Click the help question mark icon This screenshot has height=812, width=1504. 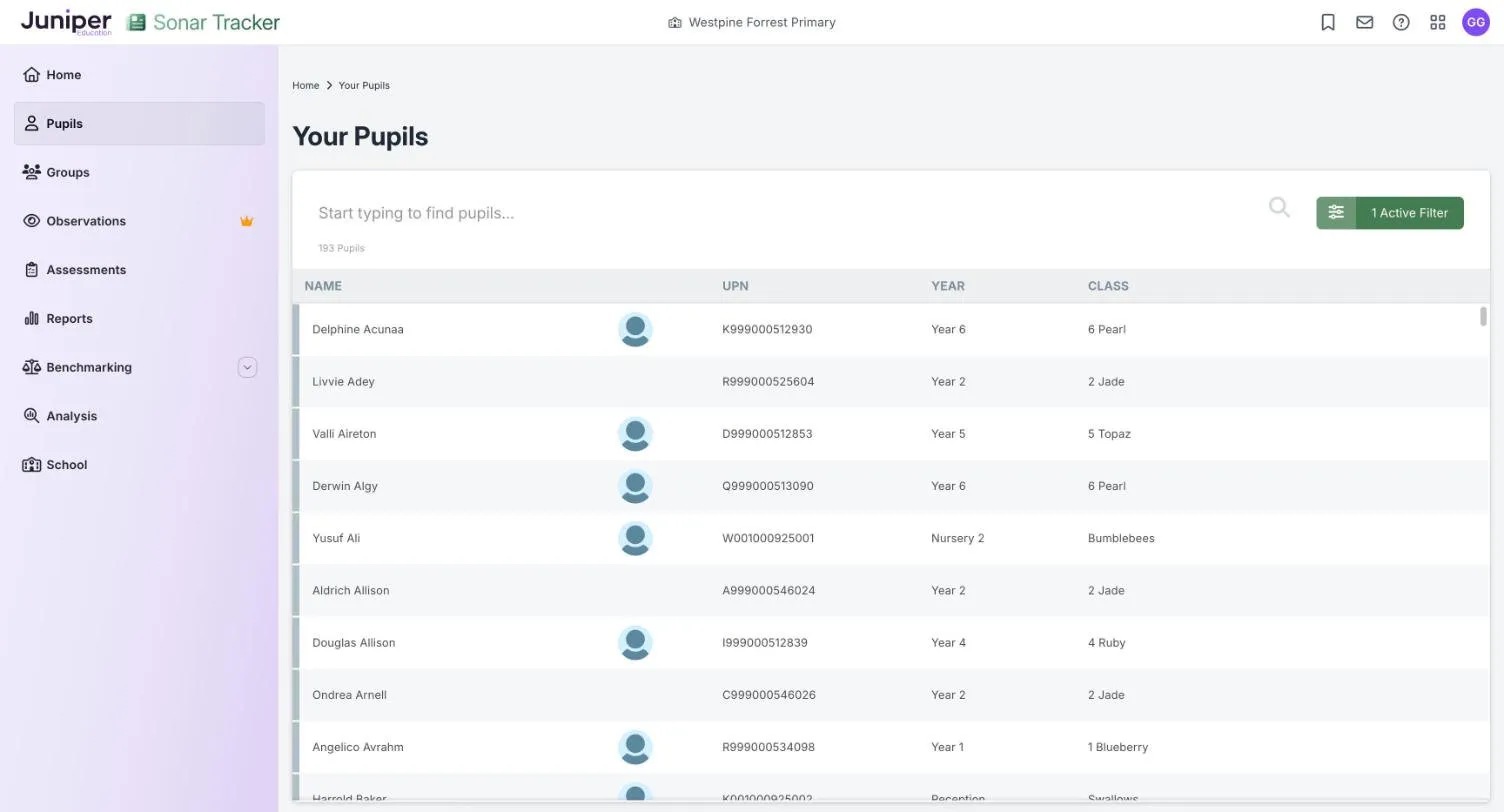tap(1401, 22)
